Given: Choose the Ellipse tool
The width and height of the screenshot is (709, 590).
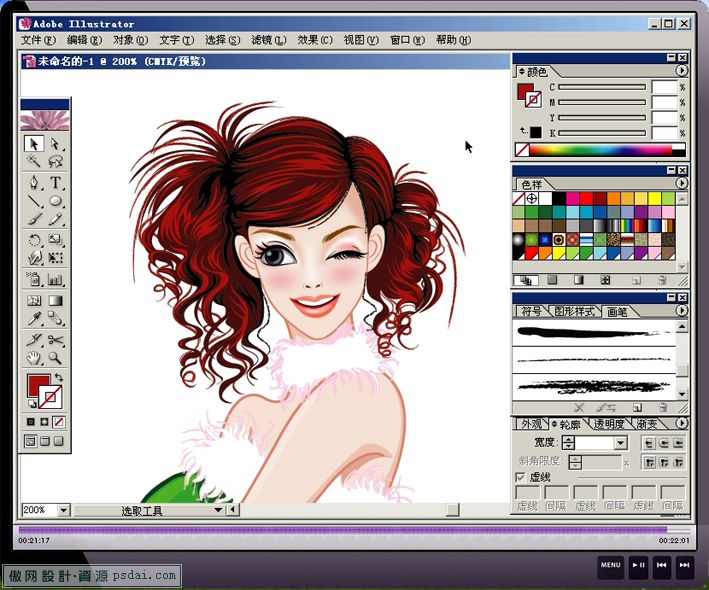Looking at the screenshot, I should click(56, 201).
